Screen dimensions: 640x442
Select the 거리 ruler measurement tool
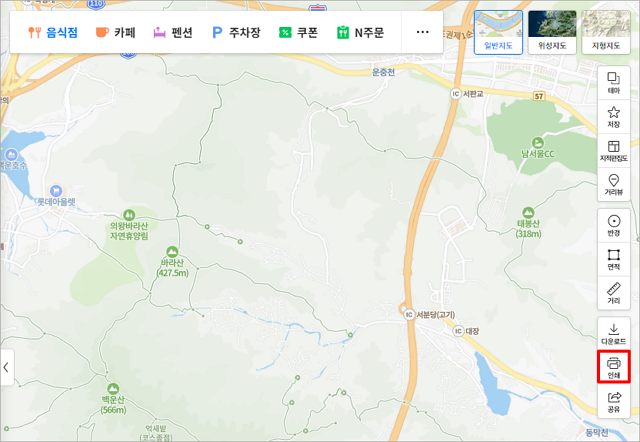(614, 292)
